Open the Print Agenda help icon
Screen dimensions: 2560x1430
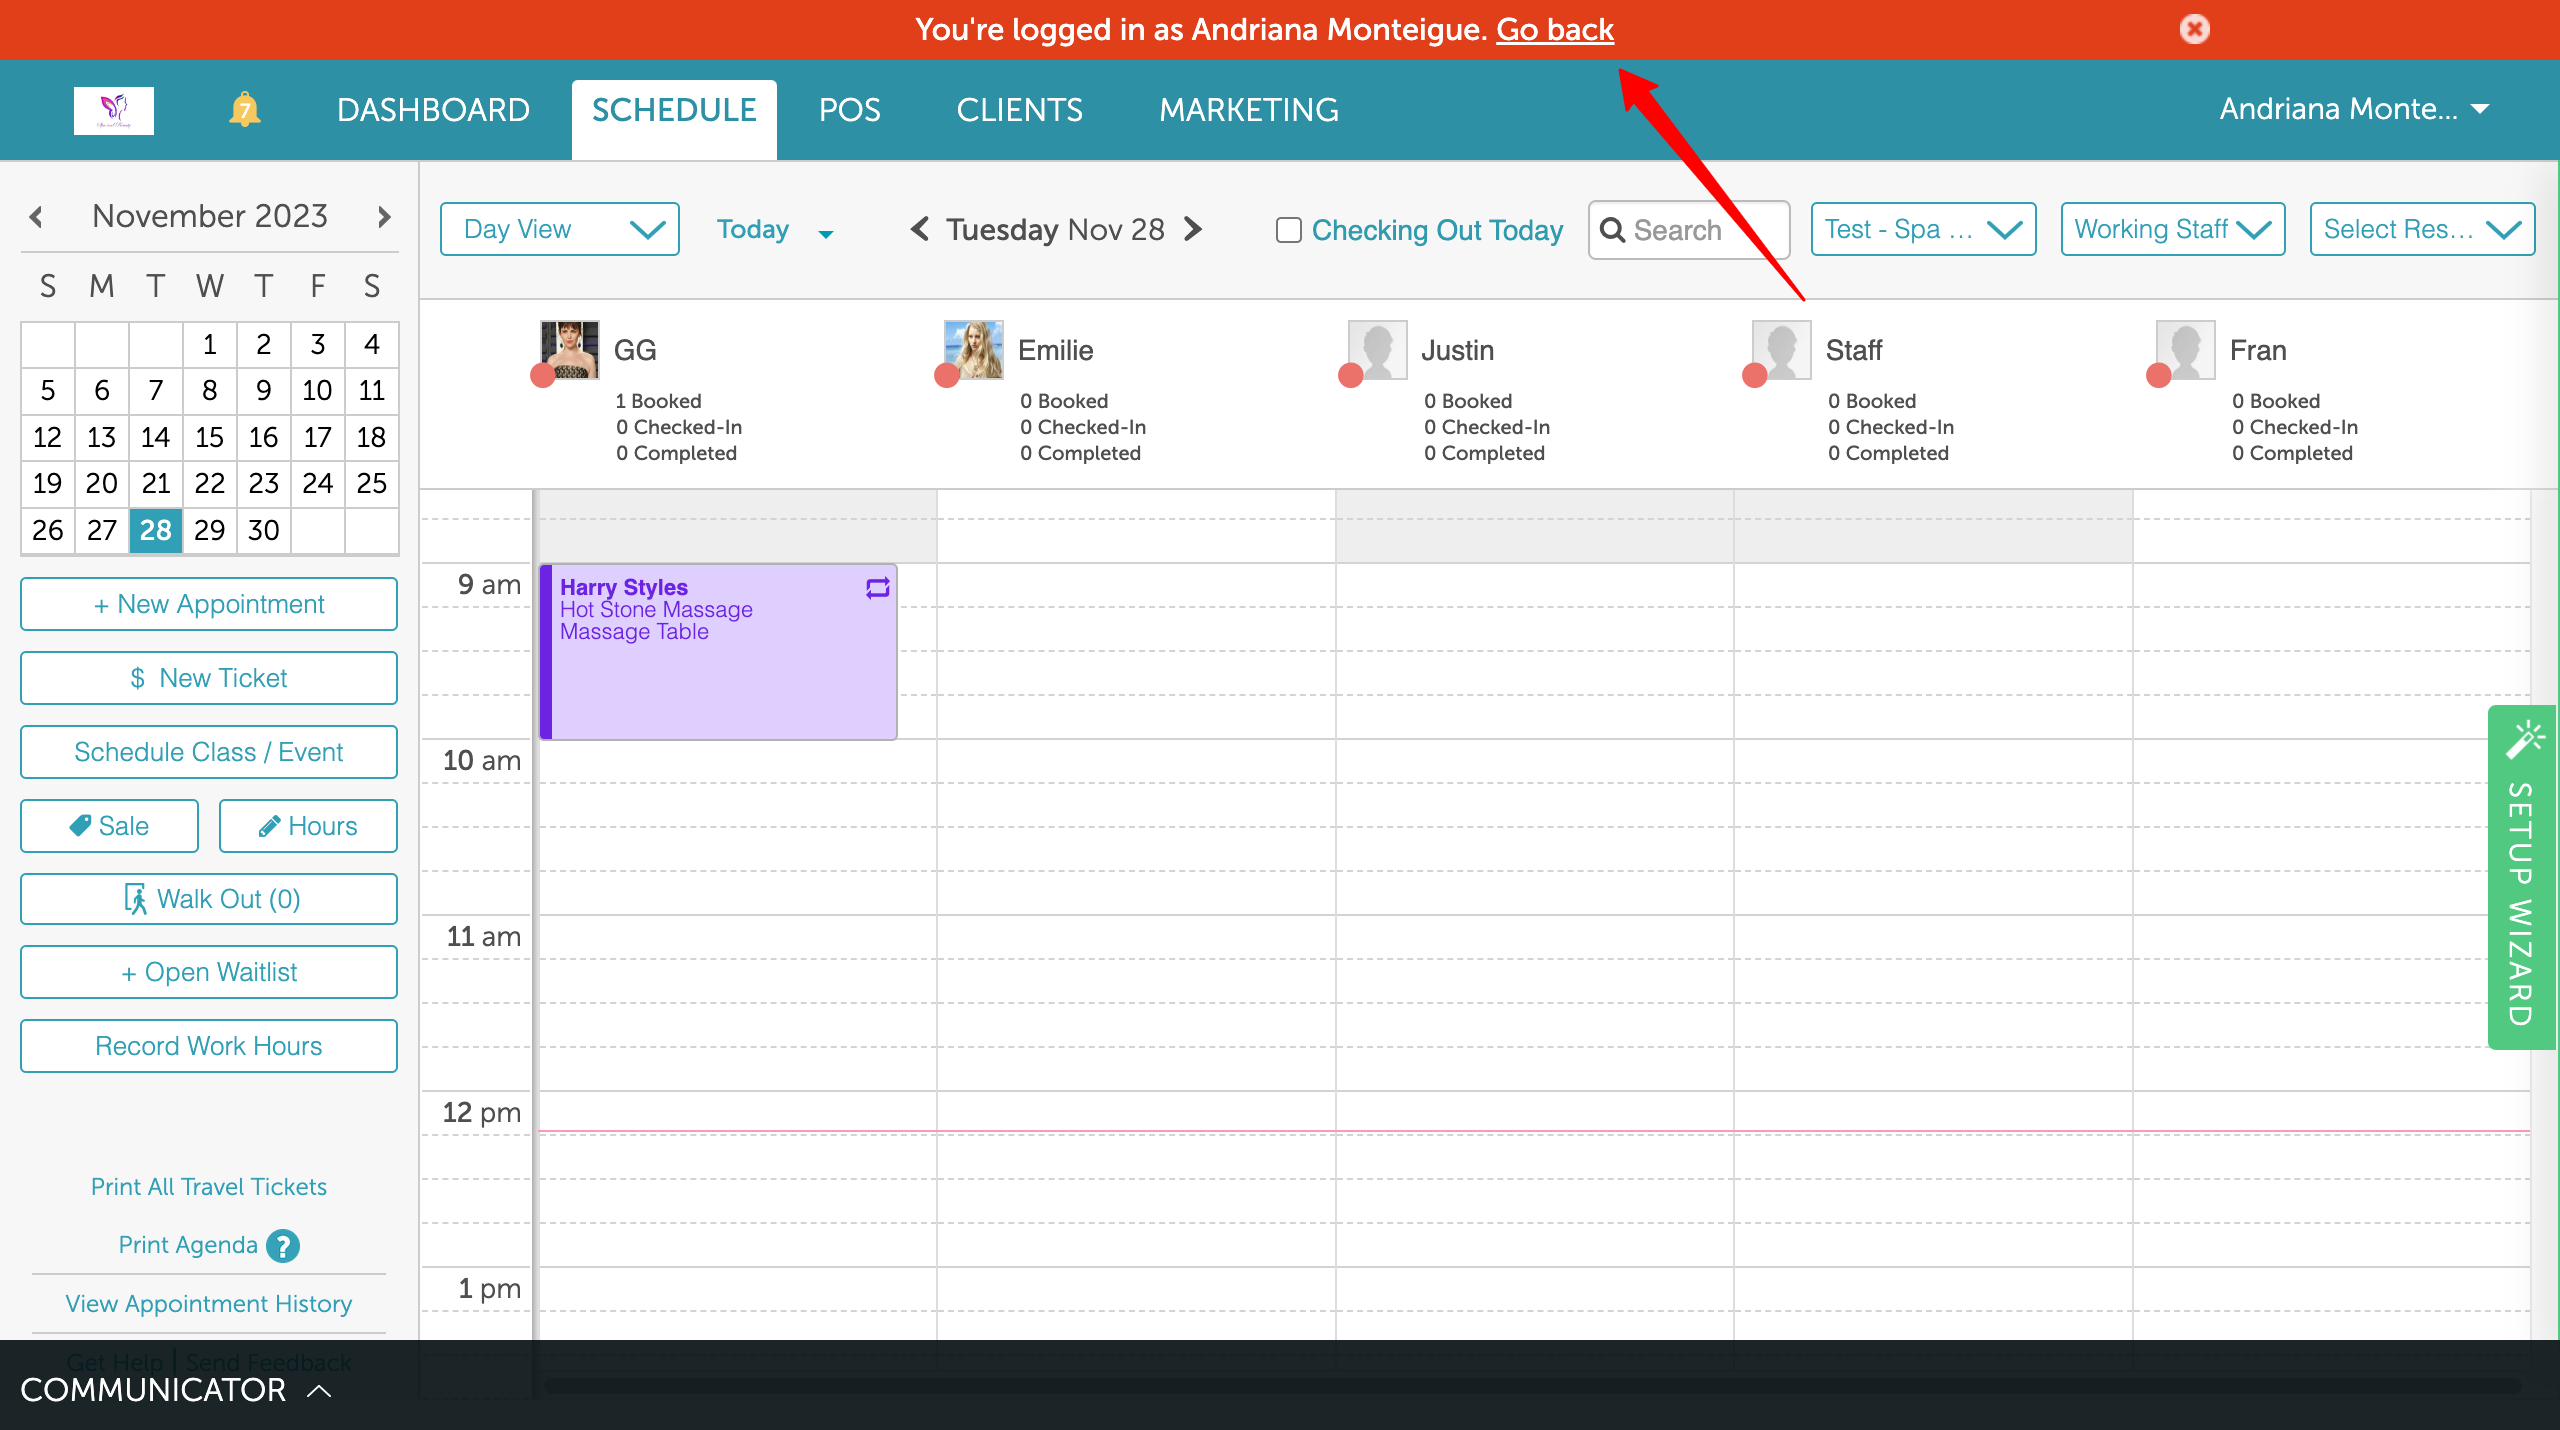[283, 1245]
